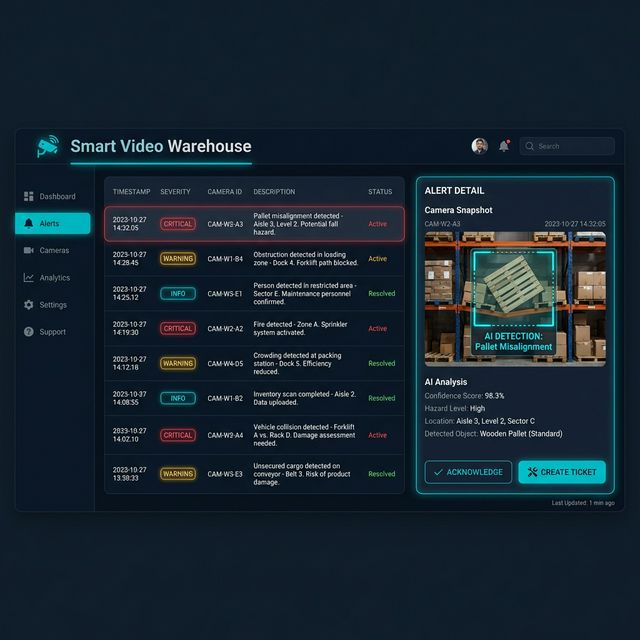Sort by CAMERA ID column header
The image size is (640, 640).
(x=224, y=192)
